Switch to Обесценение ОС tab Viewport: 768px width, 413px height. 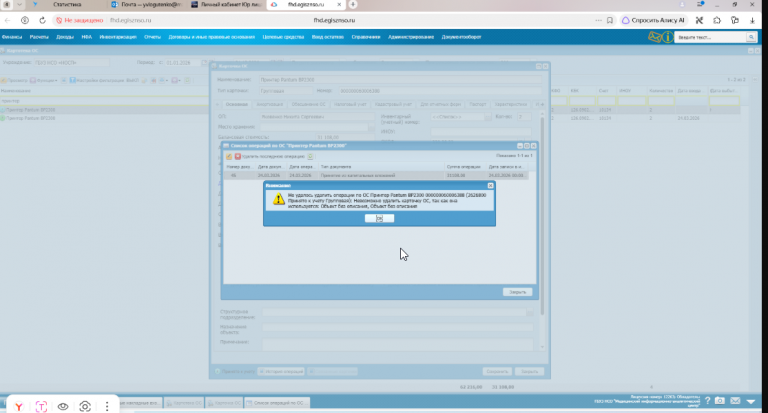pyautogui.click(x=308, y=104)
